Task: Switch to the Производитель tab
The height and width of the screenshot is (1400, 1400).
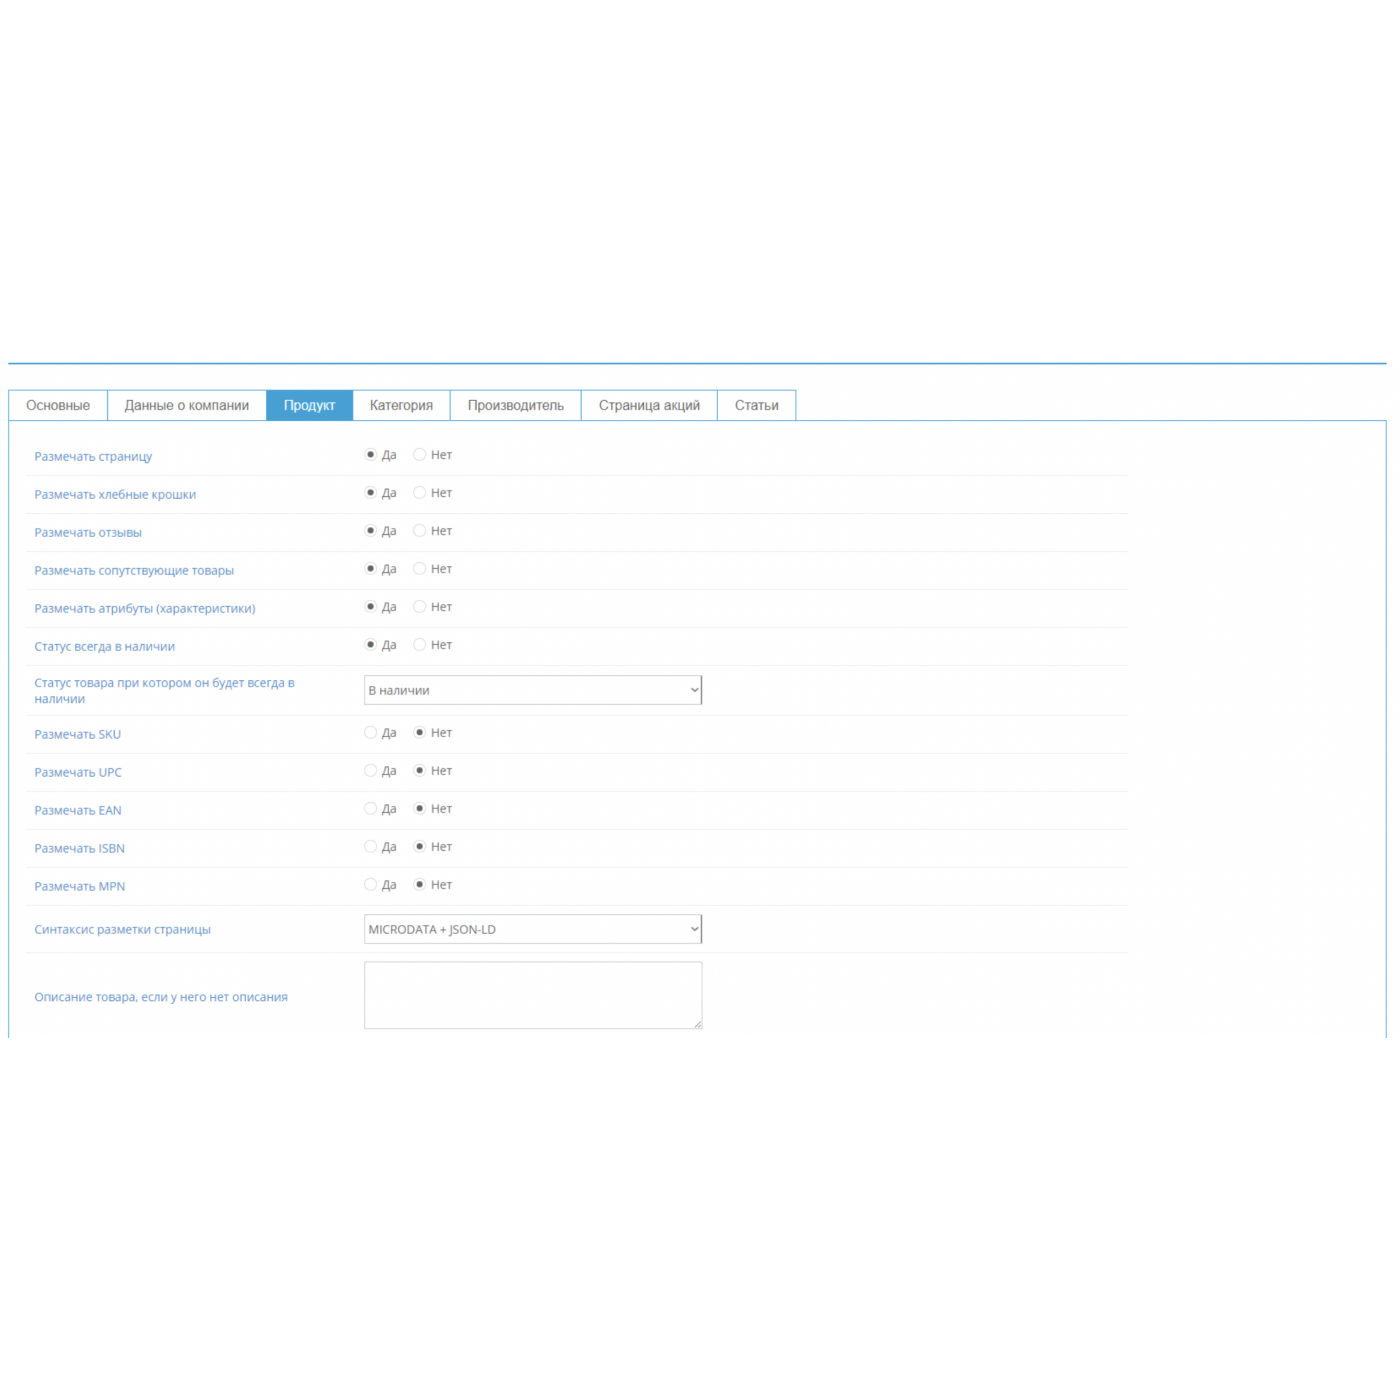Action: pyautogui.click(x=515, y=405)
